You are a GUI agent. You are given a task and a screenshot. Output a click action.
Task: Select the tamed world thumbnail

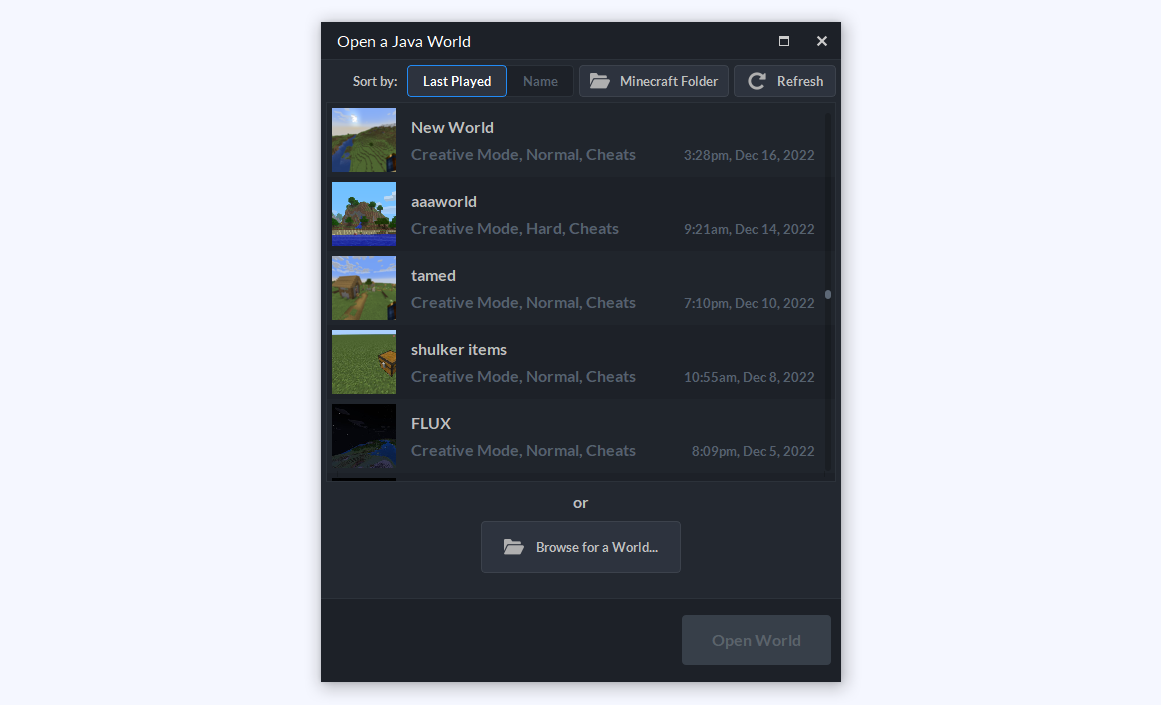pyautogui.click(x=364, y=288)
